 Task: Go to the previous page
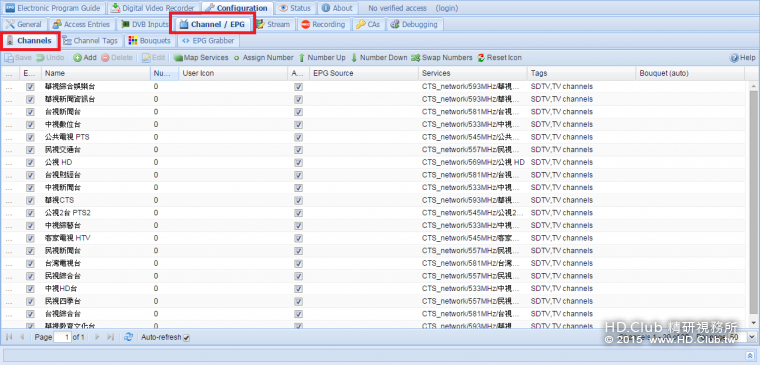[x=22, y=337]
